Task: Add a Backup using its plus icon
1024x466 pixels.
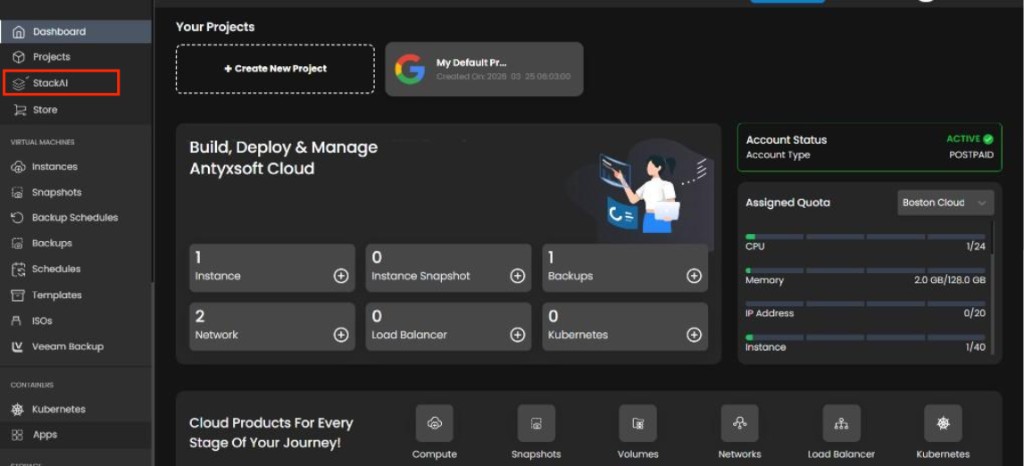Action: pyautogui.click(x=694, y=276)
